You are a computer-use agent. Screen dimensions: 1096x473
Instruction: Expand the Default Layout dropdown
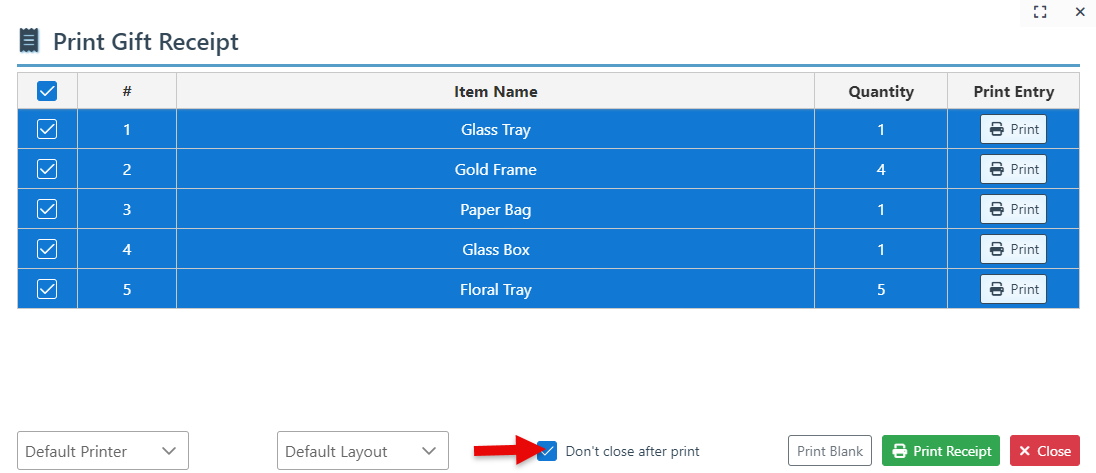pos(362,451)
